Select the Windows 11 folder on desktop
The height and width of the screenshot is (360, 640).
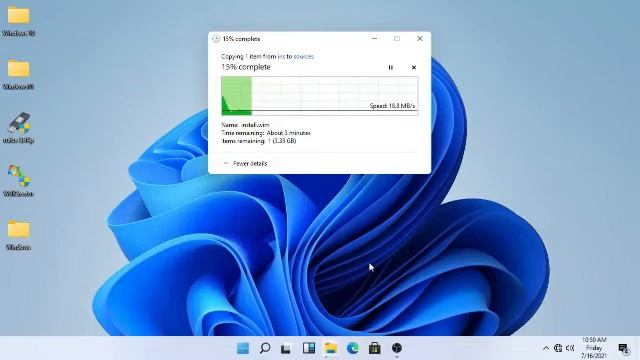pyautogui.click(x=18, y=74)
